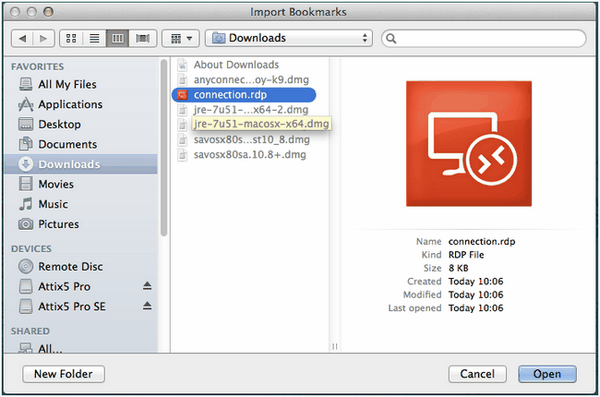Close the Import Bookmarks window
The width and height of the screenshot is (600, 397).
pyautogui.click(x=15, y=12)
